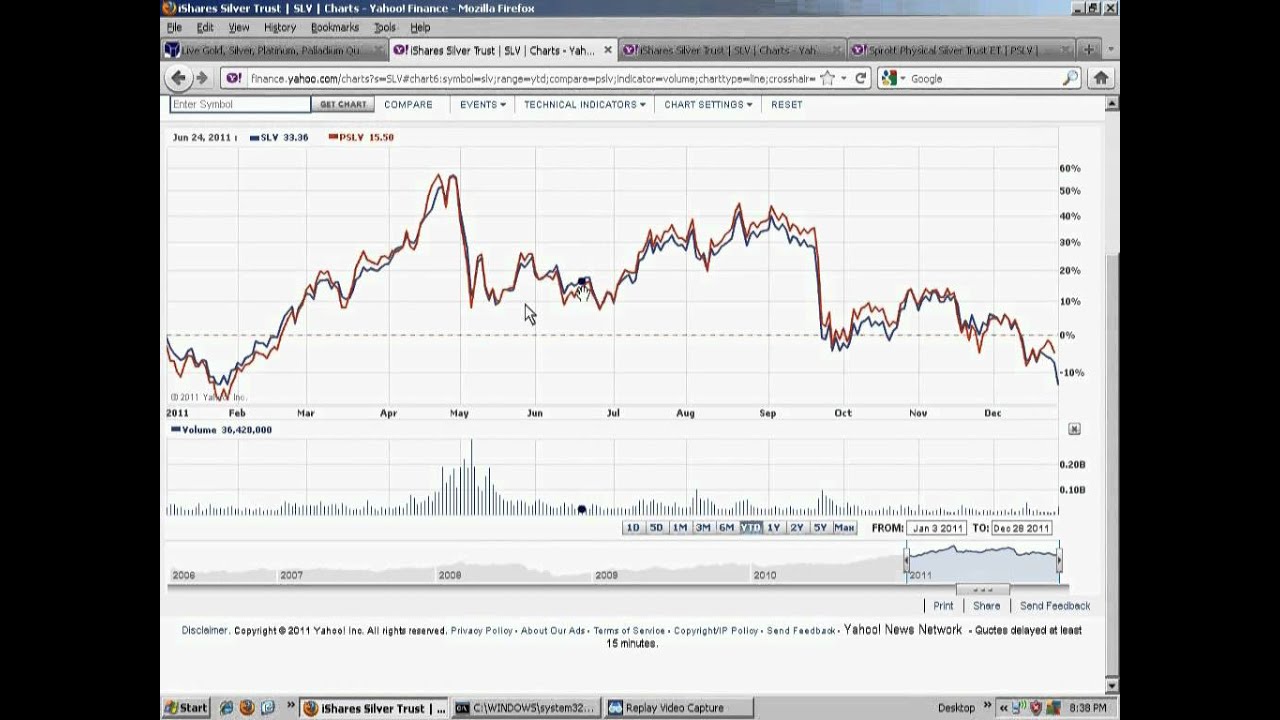Open the Windows Start menu
This screenshot has width=1280, height=720.
tap(186, 708)
